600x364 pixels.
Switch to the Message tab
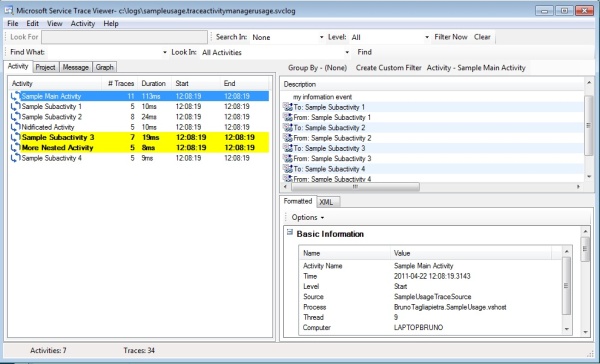point(76,67)
